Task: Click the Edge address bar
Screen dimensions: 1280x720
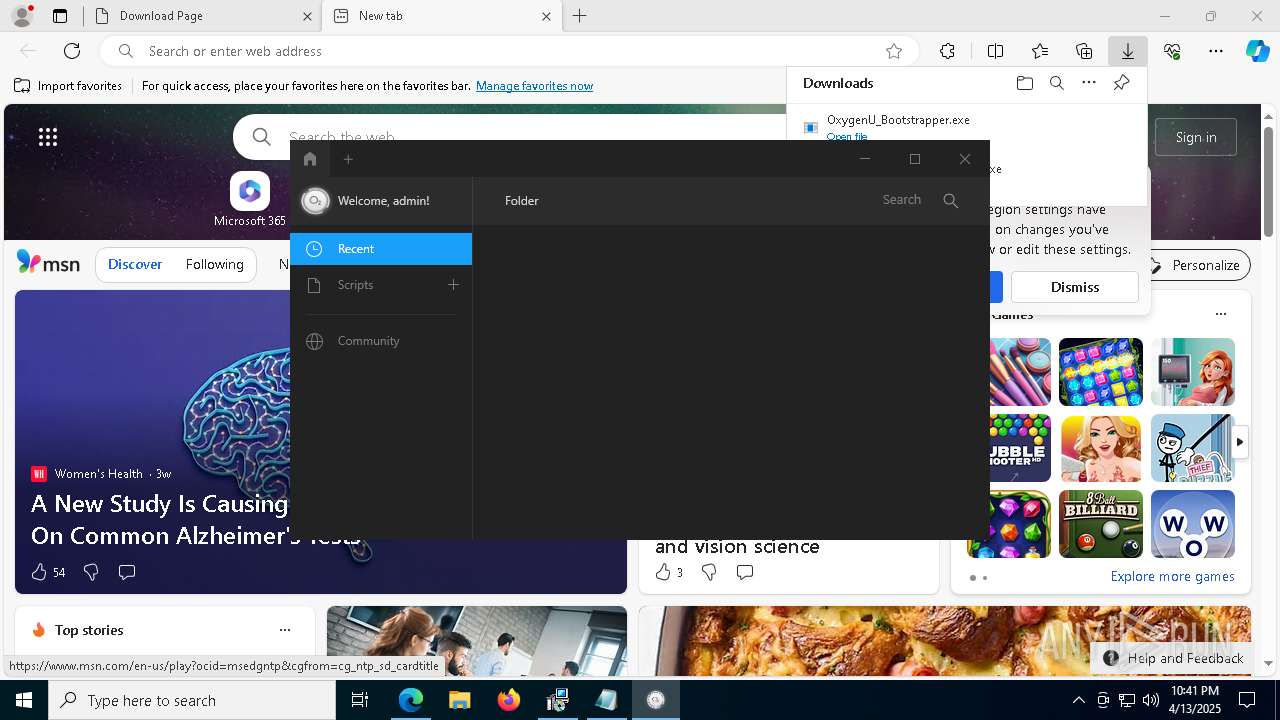Action: [x=510, y=51]
